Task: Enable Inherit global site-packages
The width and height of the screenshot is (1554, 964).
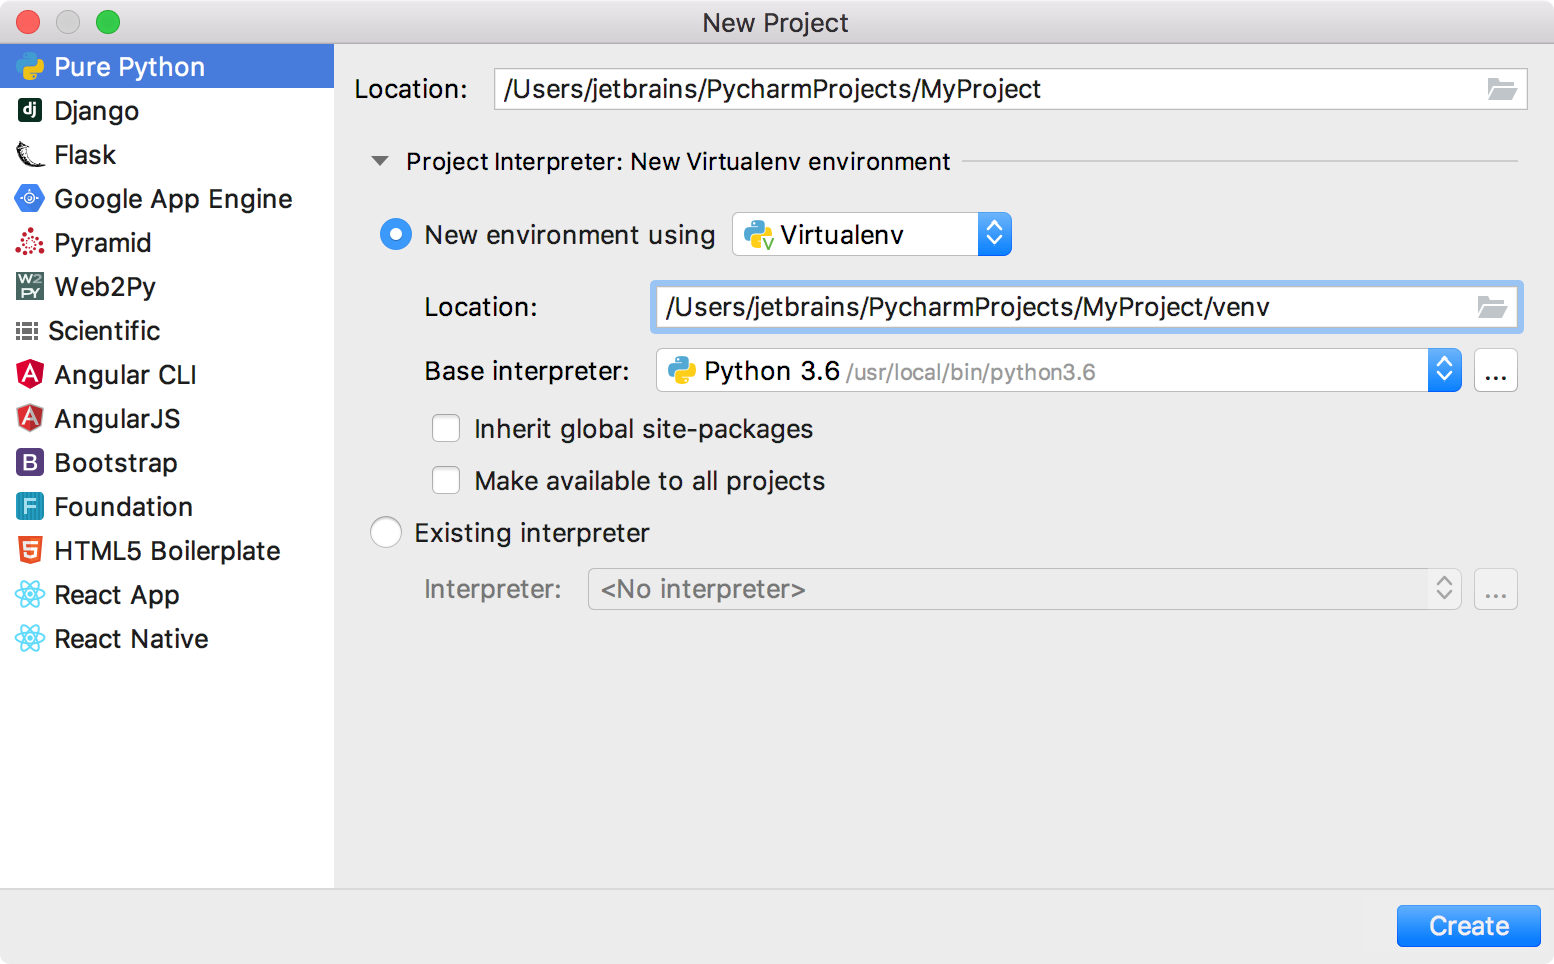Action: click(446, 429)
